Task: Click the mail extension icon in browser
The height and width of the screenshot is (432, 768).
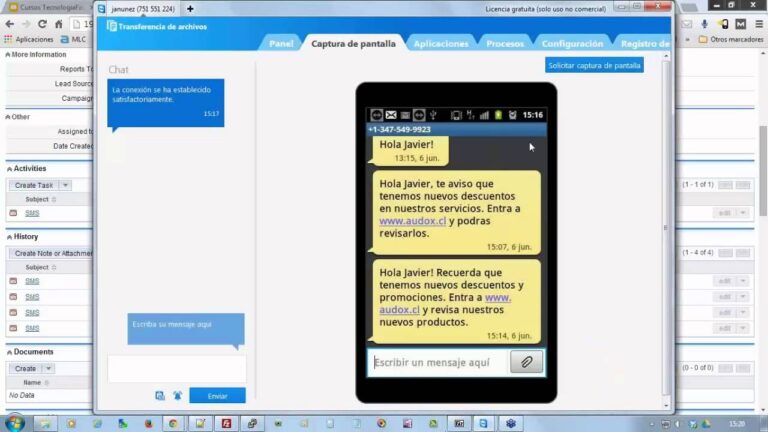Action: pos(687,24)
